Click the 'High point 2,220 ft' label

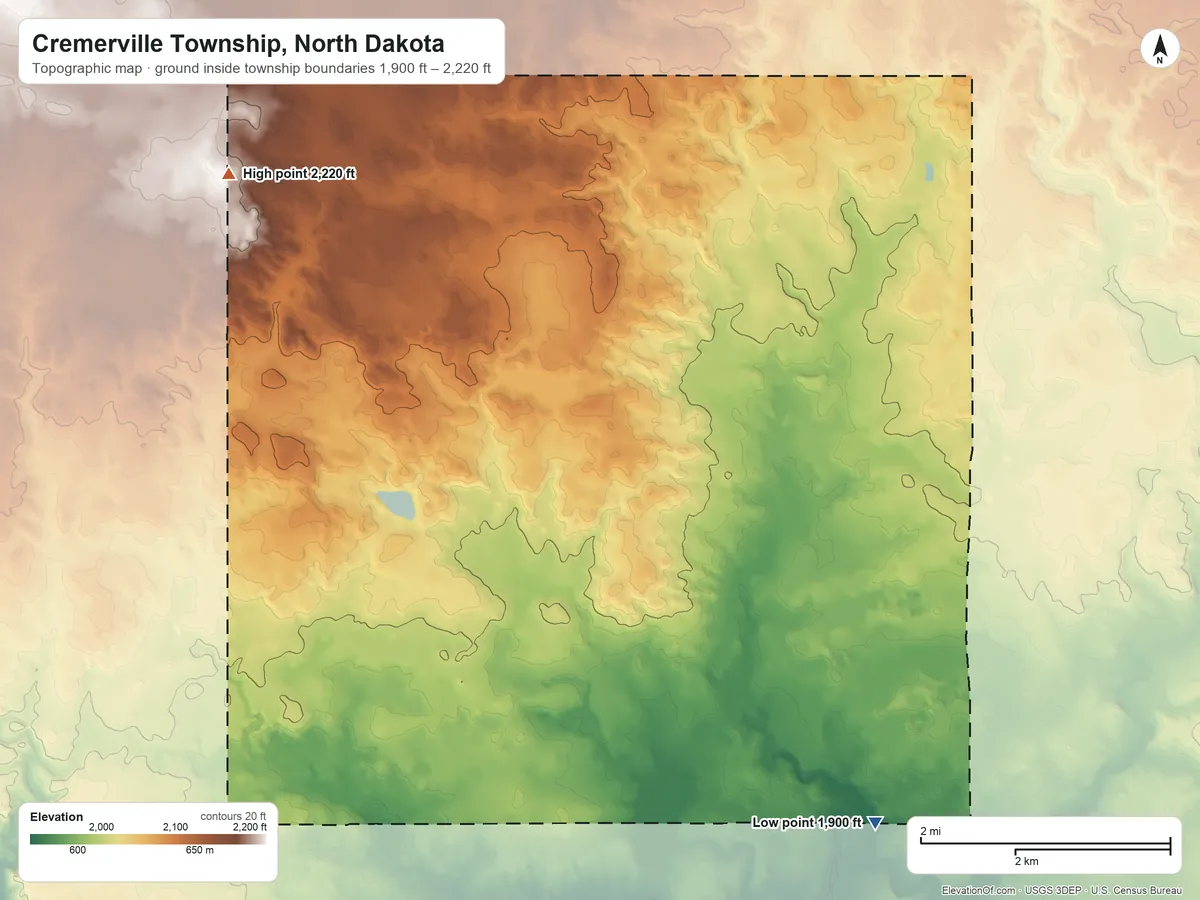pos(299,174)
